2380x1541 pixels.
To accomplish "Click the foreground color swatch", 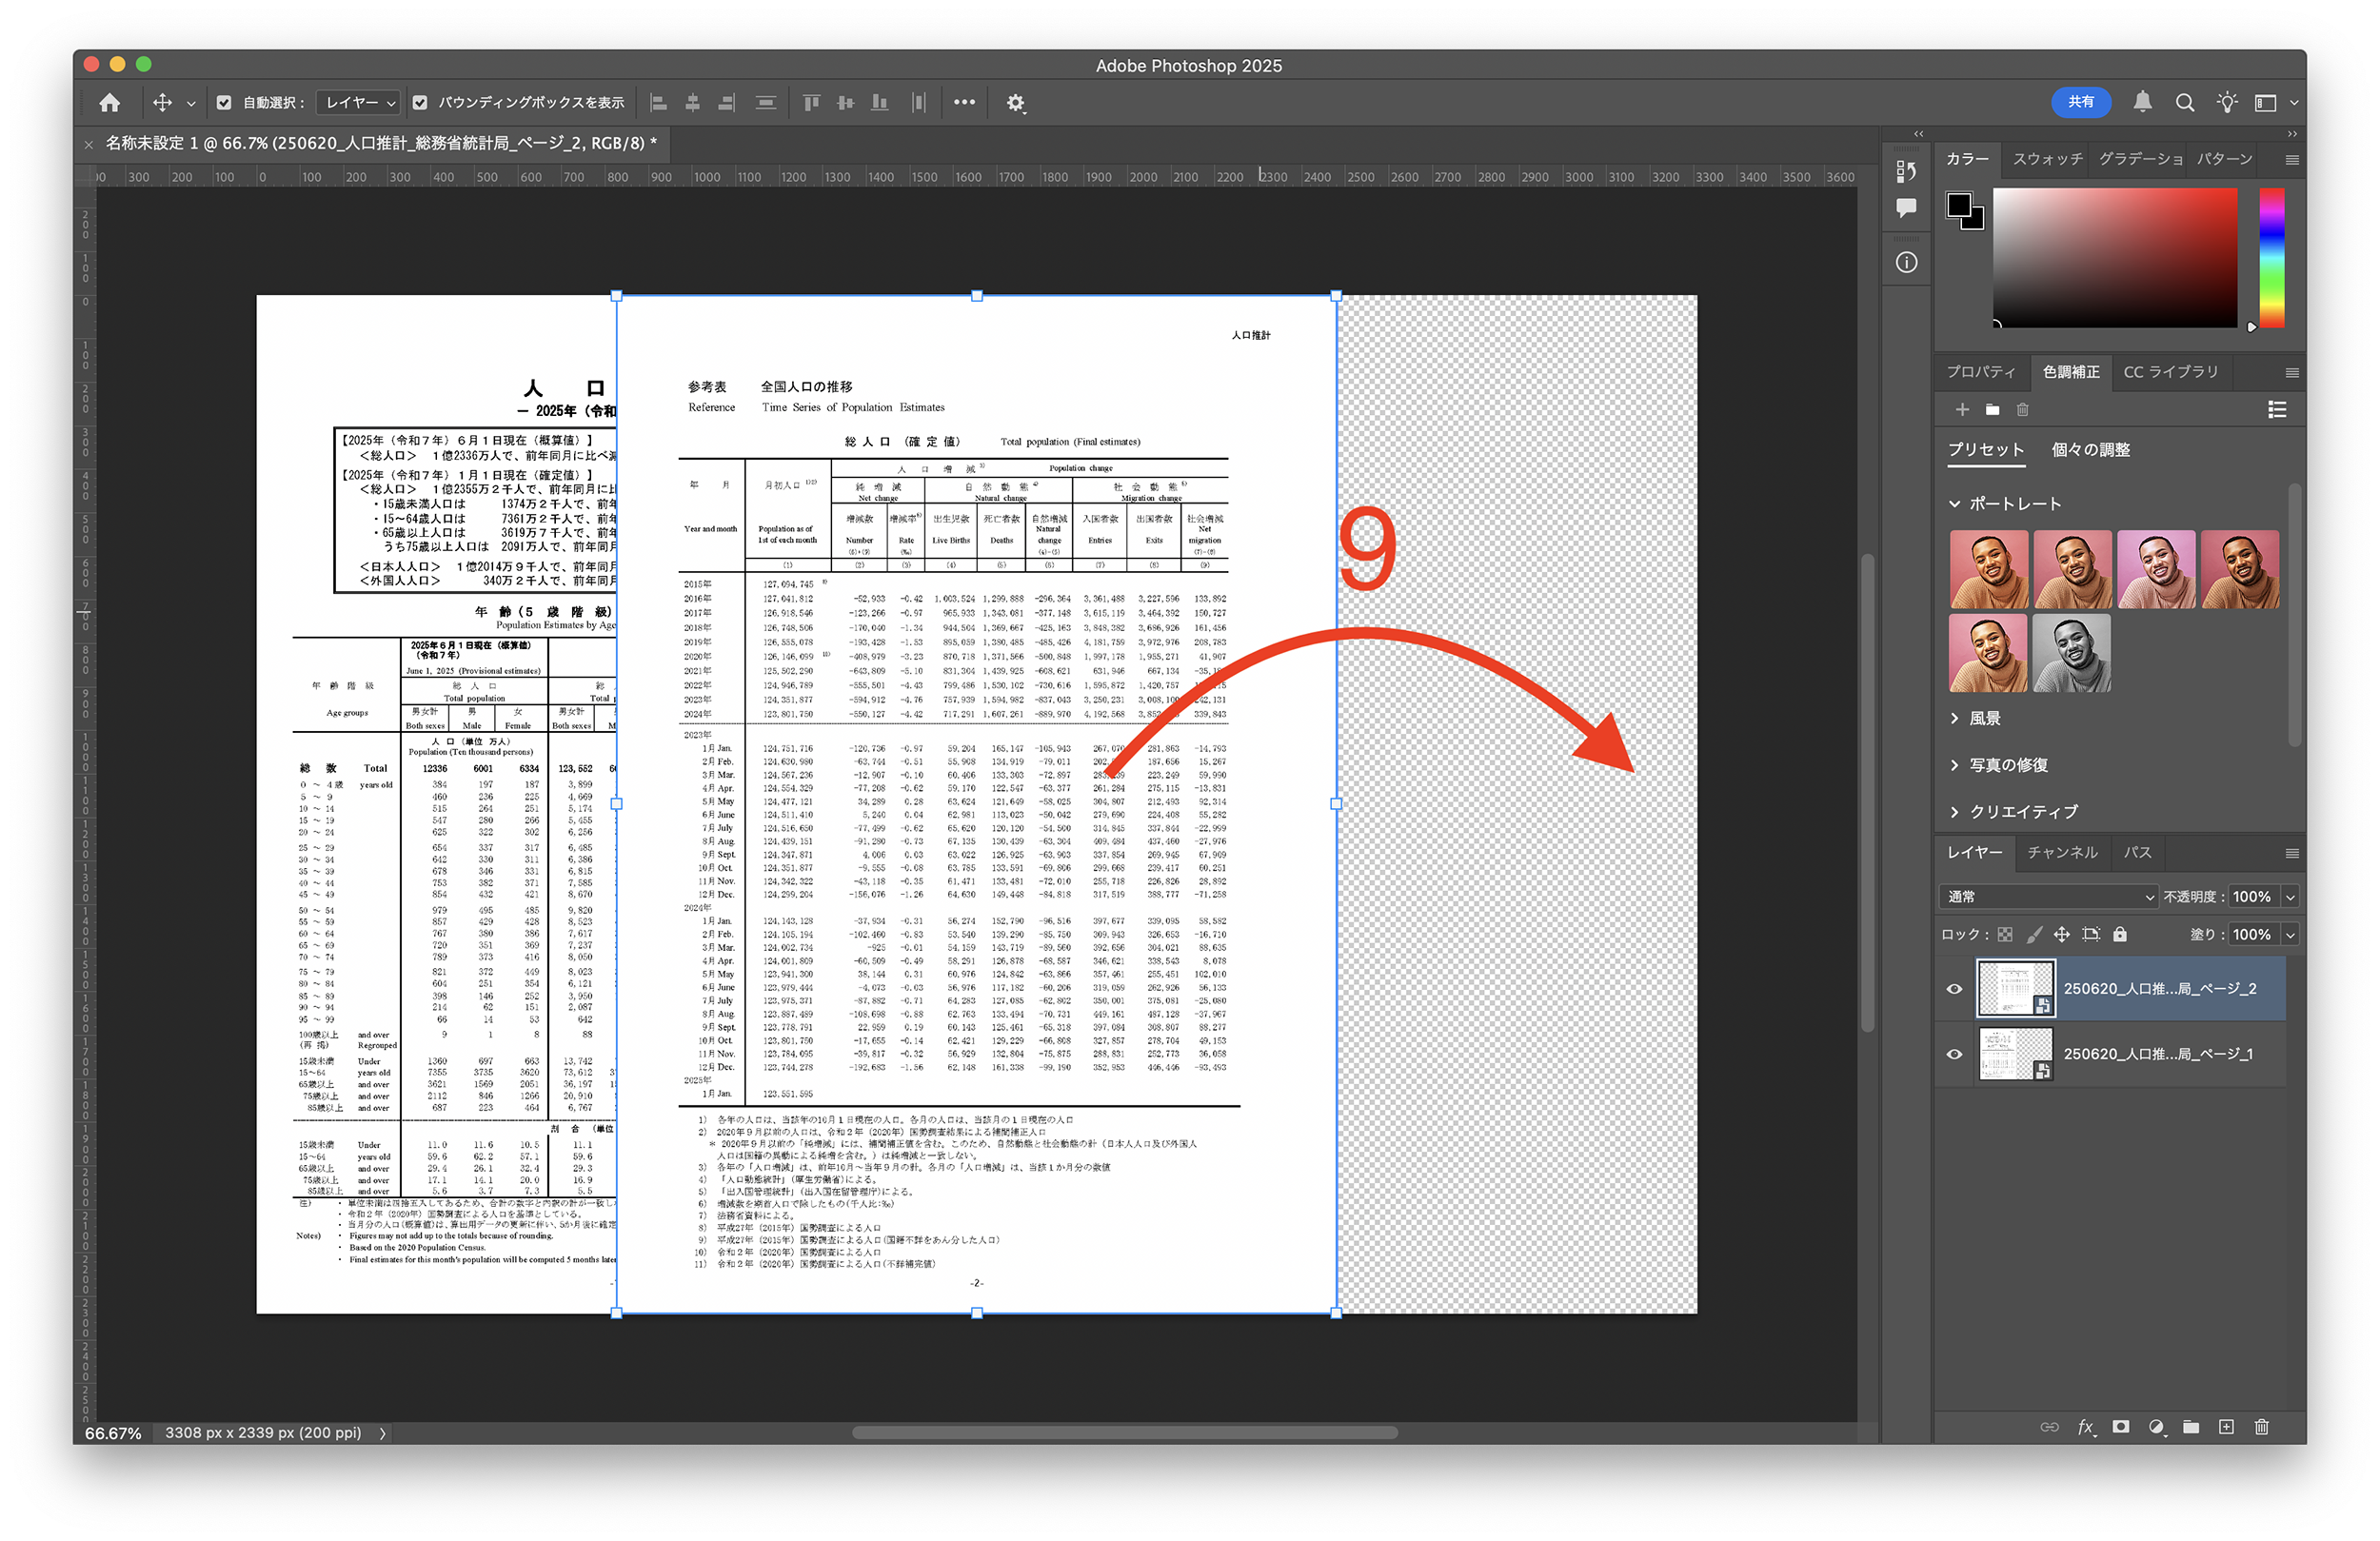I will click(1959, 206).
